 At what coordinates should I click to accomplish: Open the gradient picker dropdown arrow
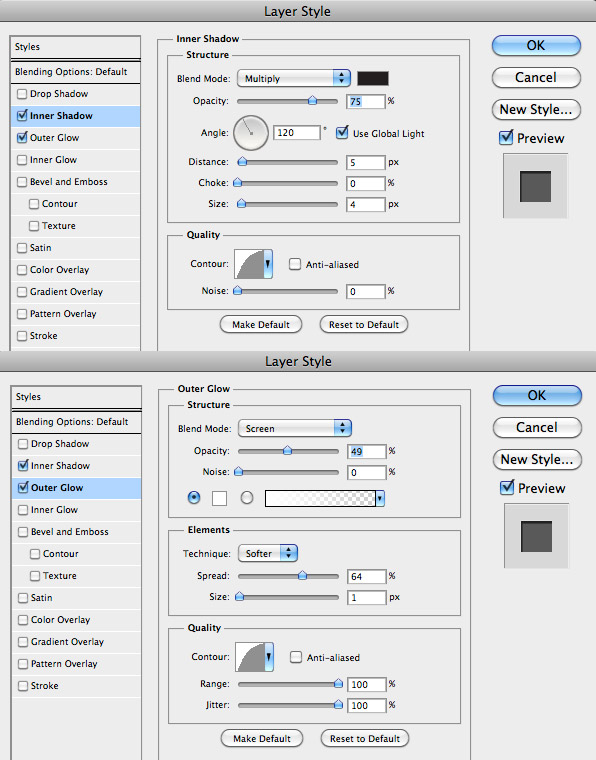380,498
